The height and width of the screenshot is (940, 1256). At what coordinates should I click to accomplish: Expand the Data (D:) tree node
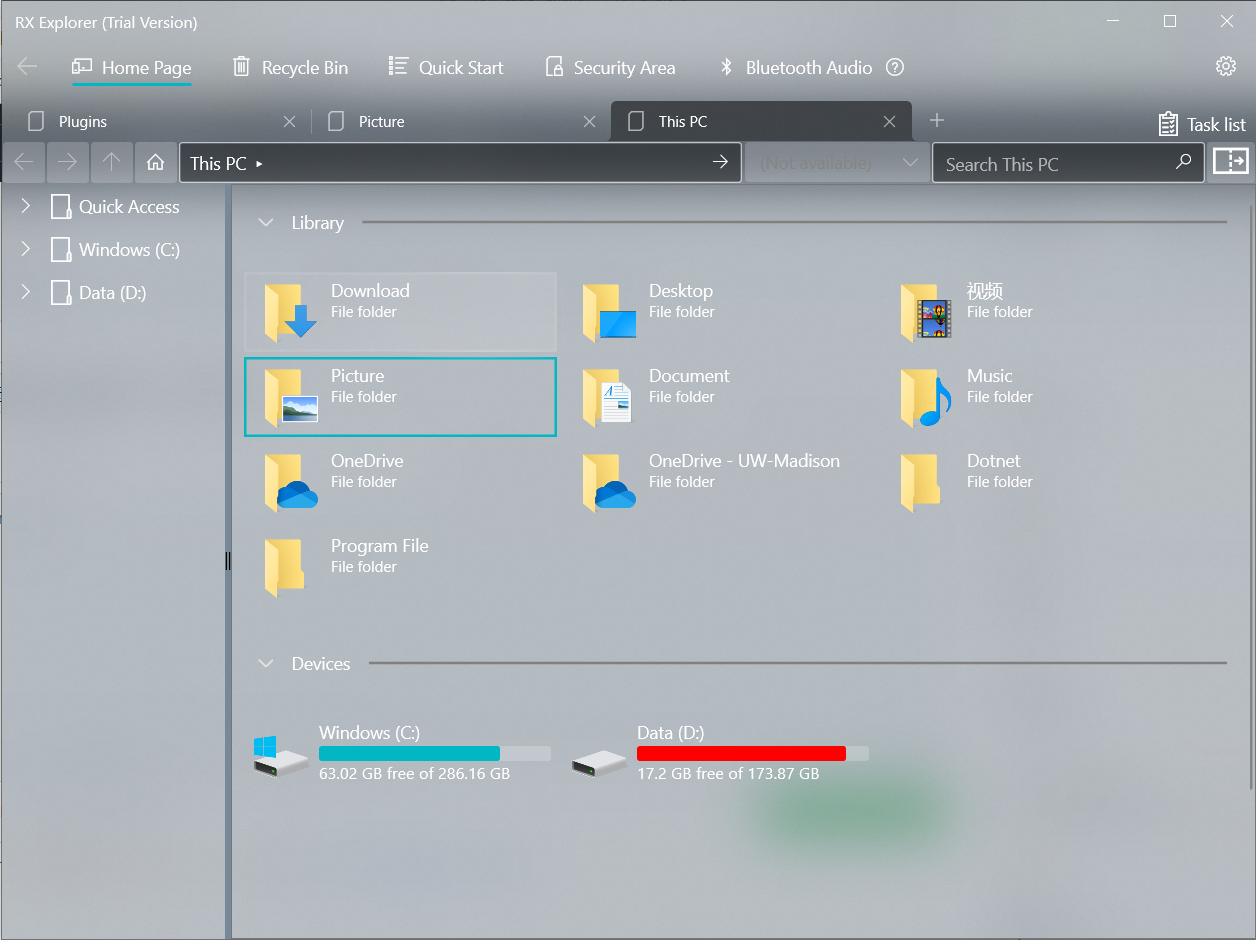click(26, 292)
